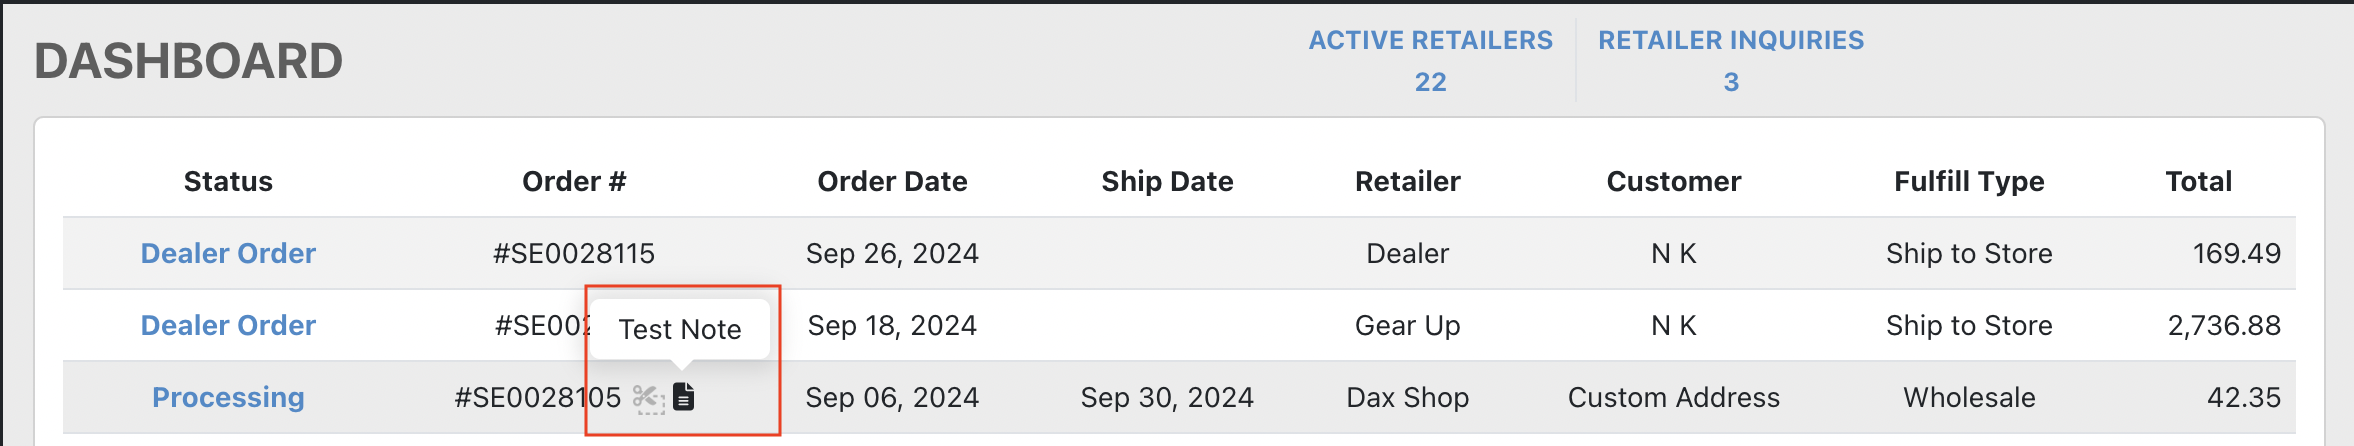
Task: Sort by Total column header
Action: tap(2198, 181)
